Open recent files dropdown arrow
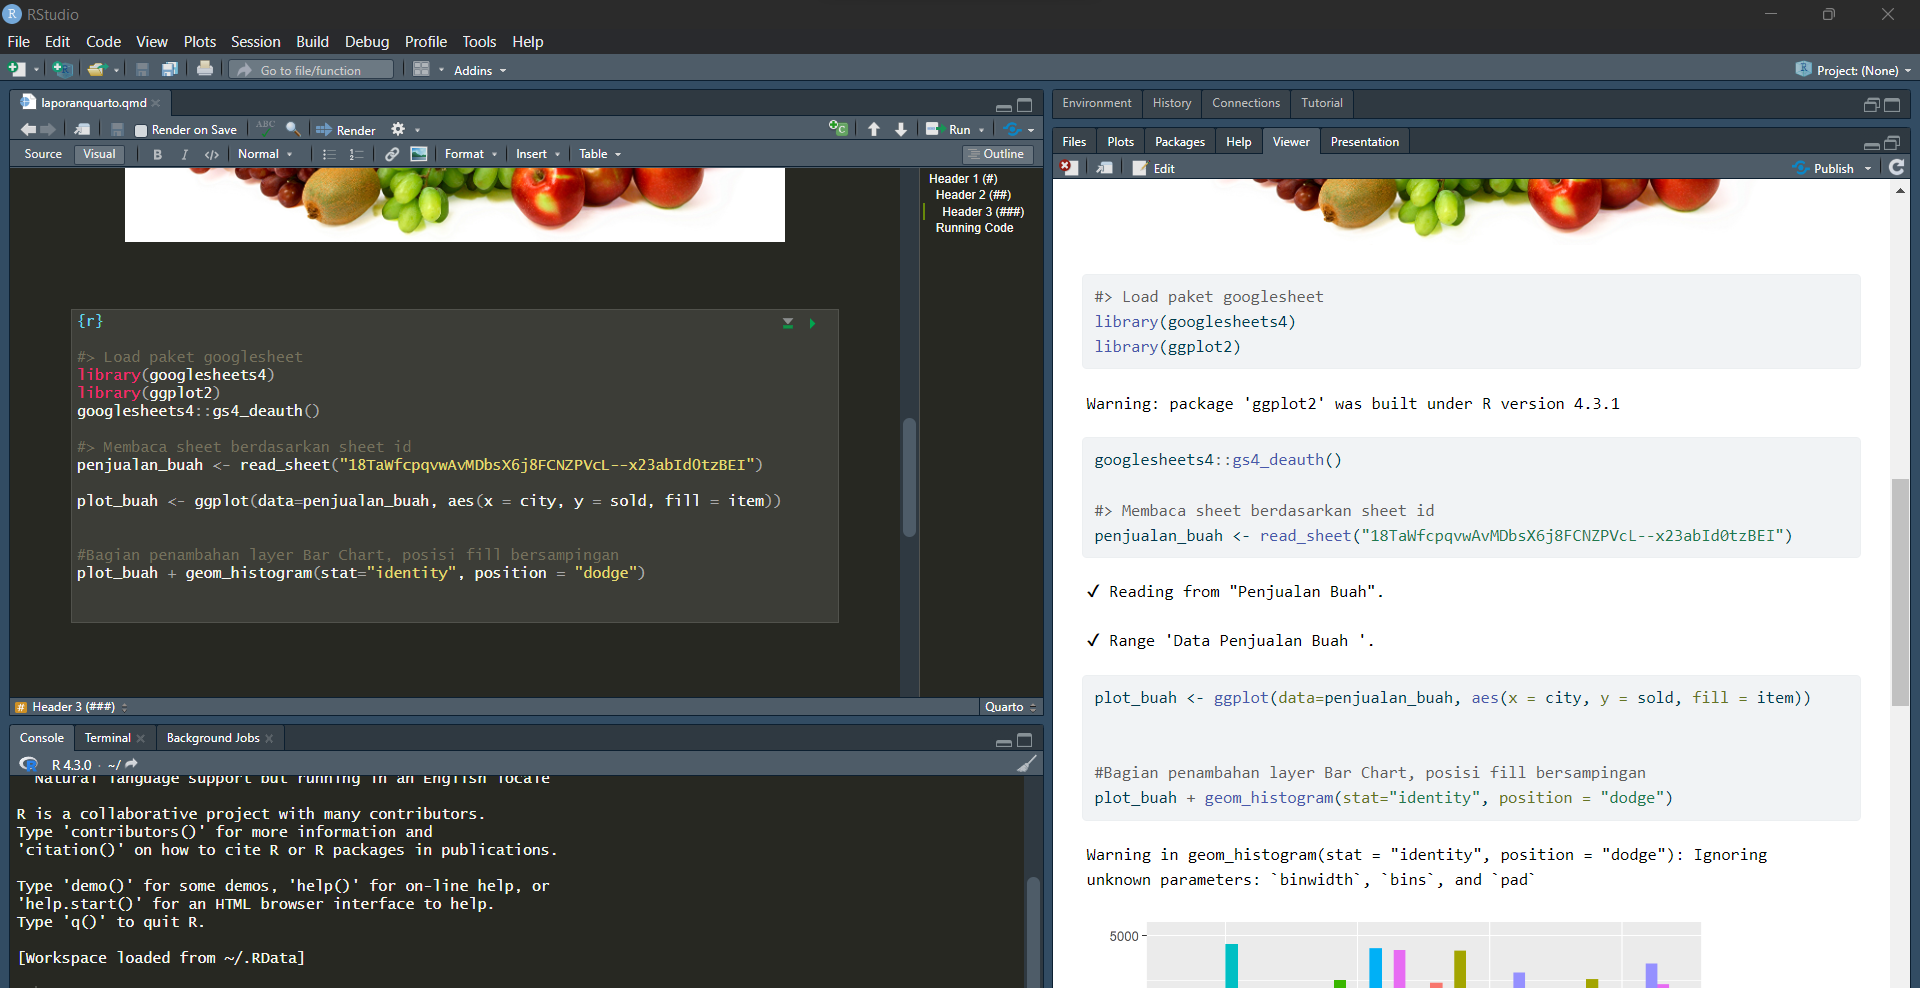 [116, 70]
